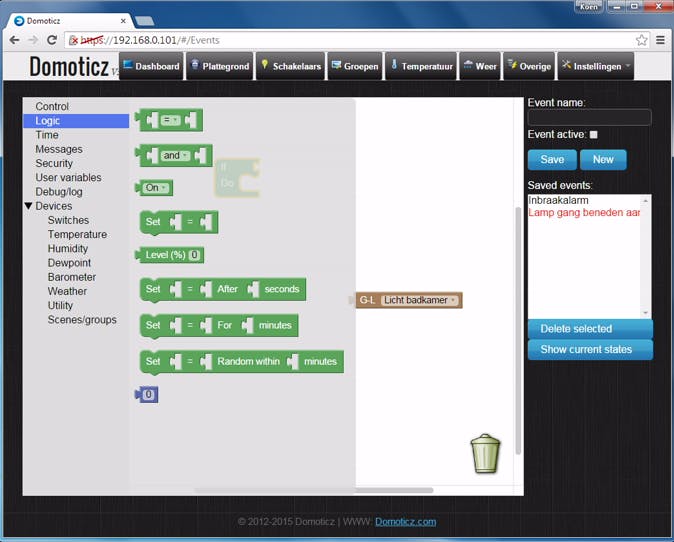674x542 pixels.
Task: Open the Dashboard tab
Action: 151,66
